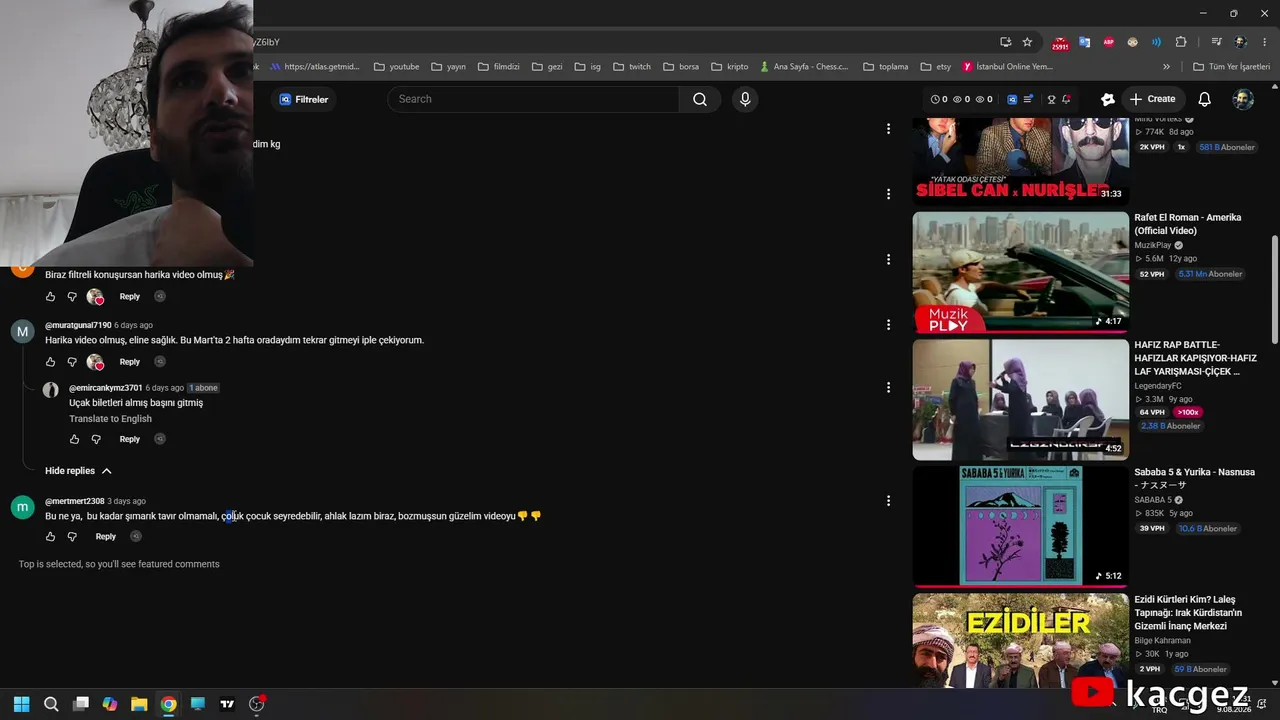1280x720 pixels.
Task: Like the reply by @emircankymz3701
Action: tap(75, 439)
